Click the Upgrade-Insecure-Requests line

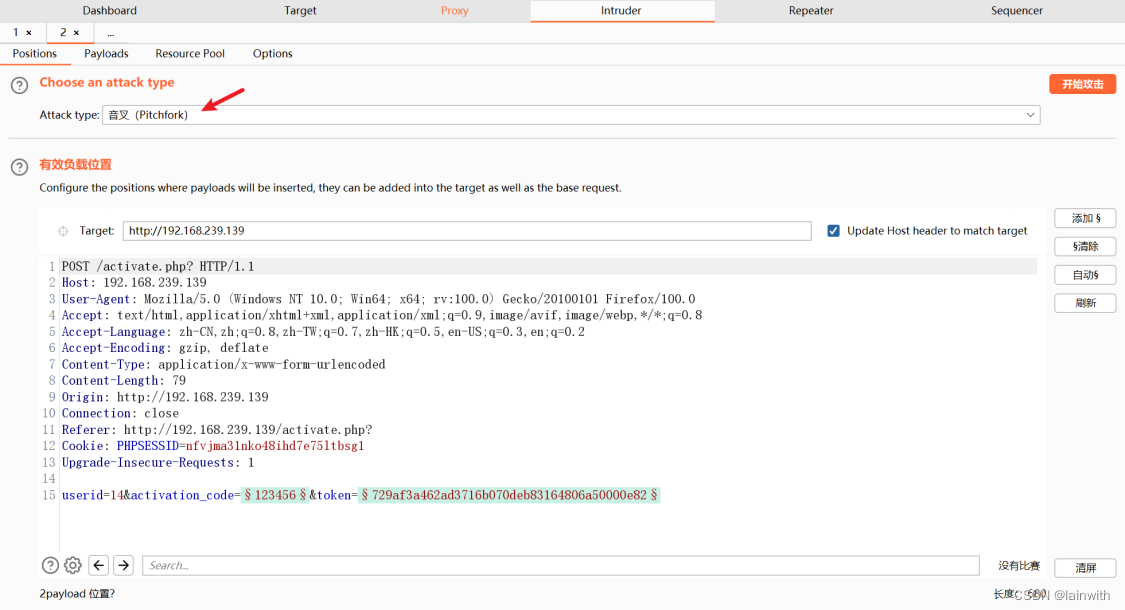[x=158, y=463]
